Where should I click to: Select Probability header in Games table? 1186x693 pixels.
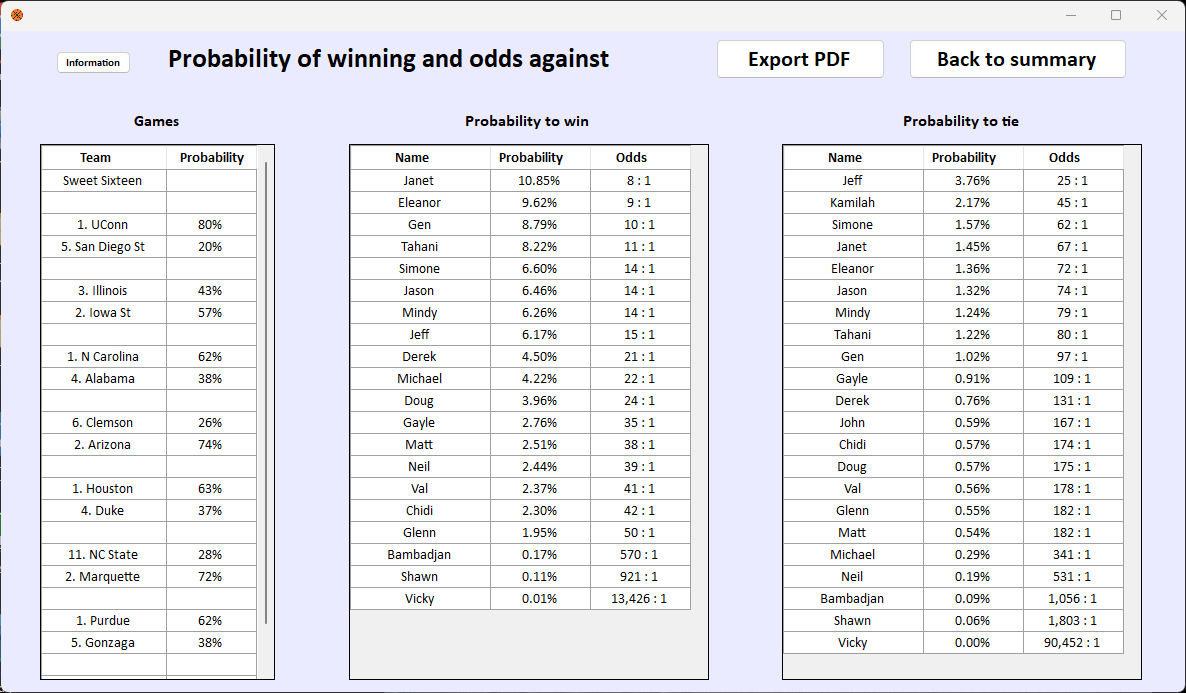[x=211, y=157]
